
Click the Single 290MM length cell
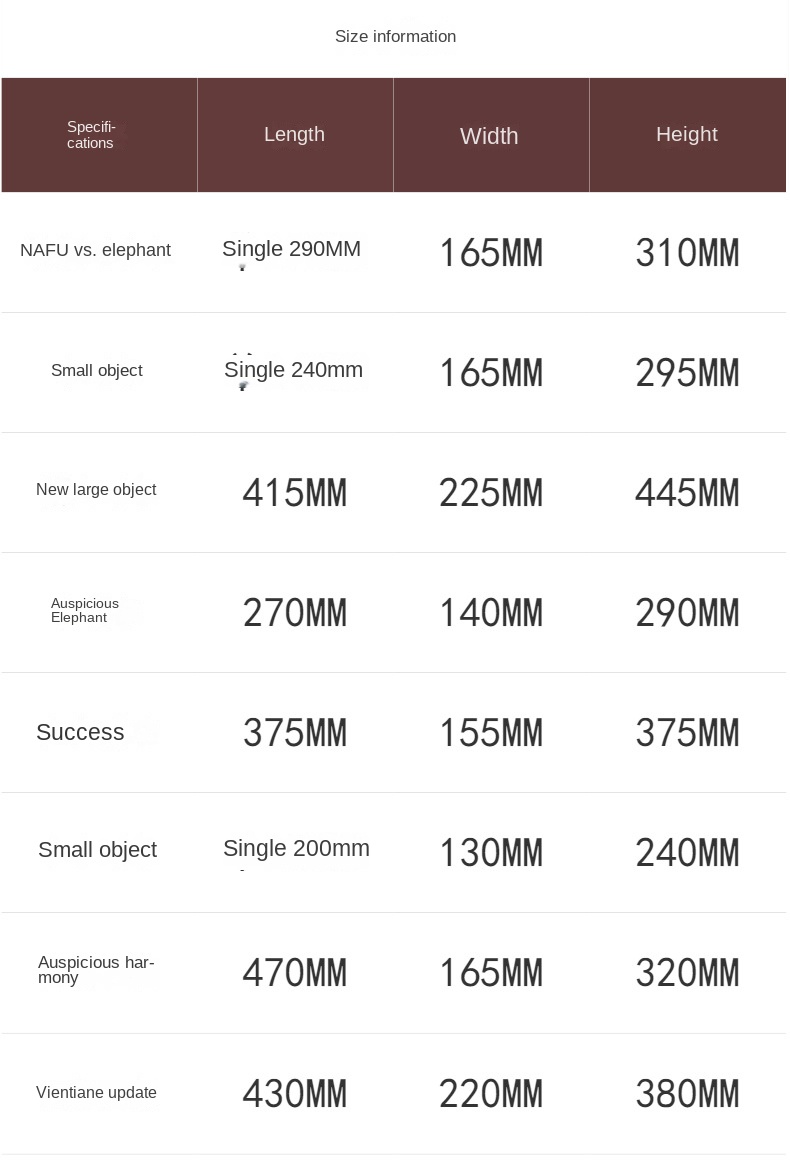291,249
